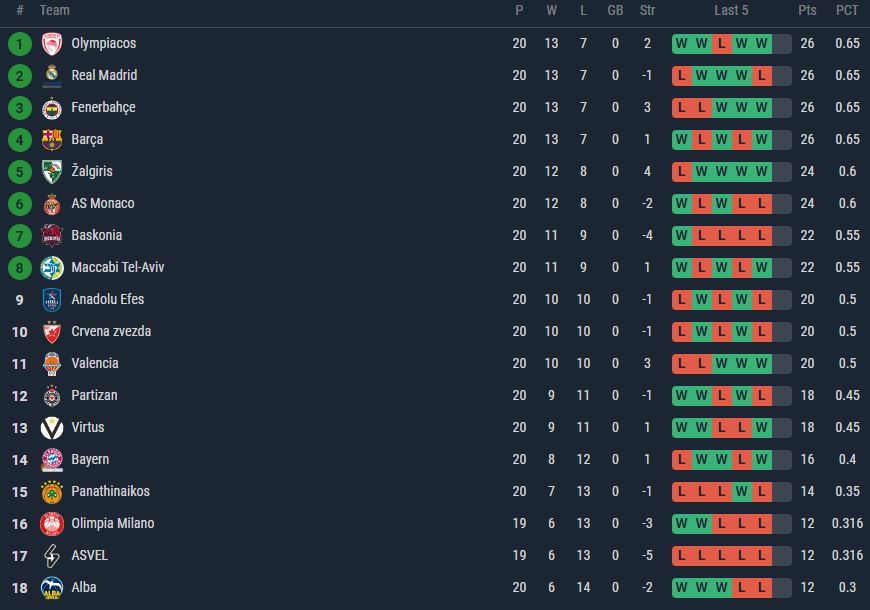Open Olimpia Milano team link

pyautogui.click(x=113, y=523)
